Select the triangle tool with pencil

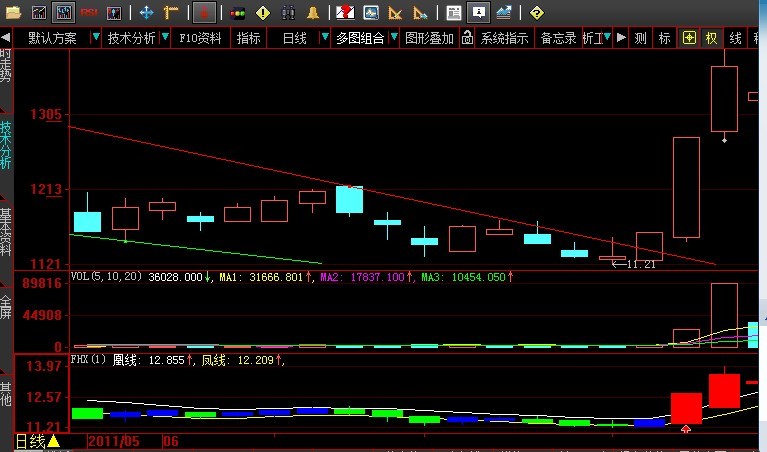(420, 13)
